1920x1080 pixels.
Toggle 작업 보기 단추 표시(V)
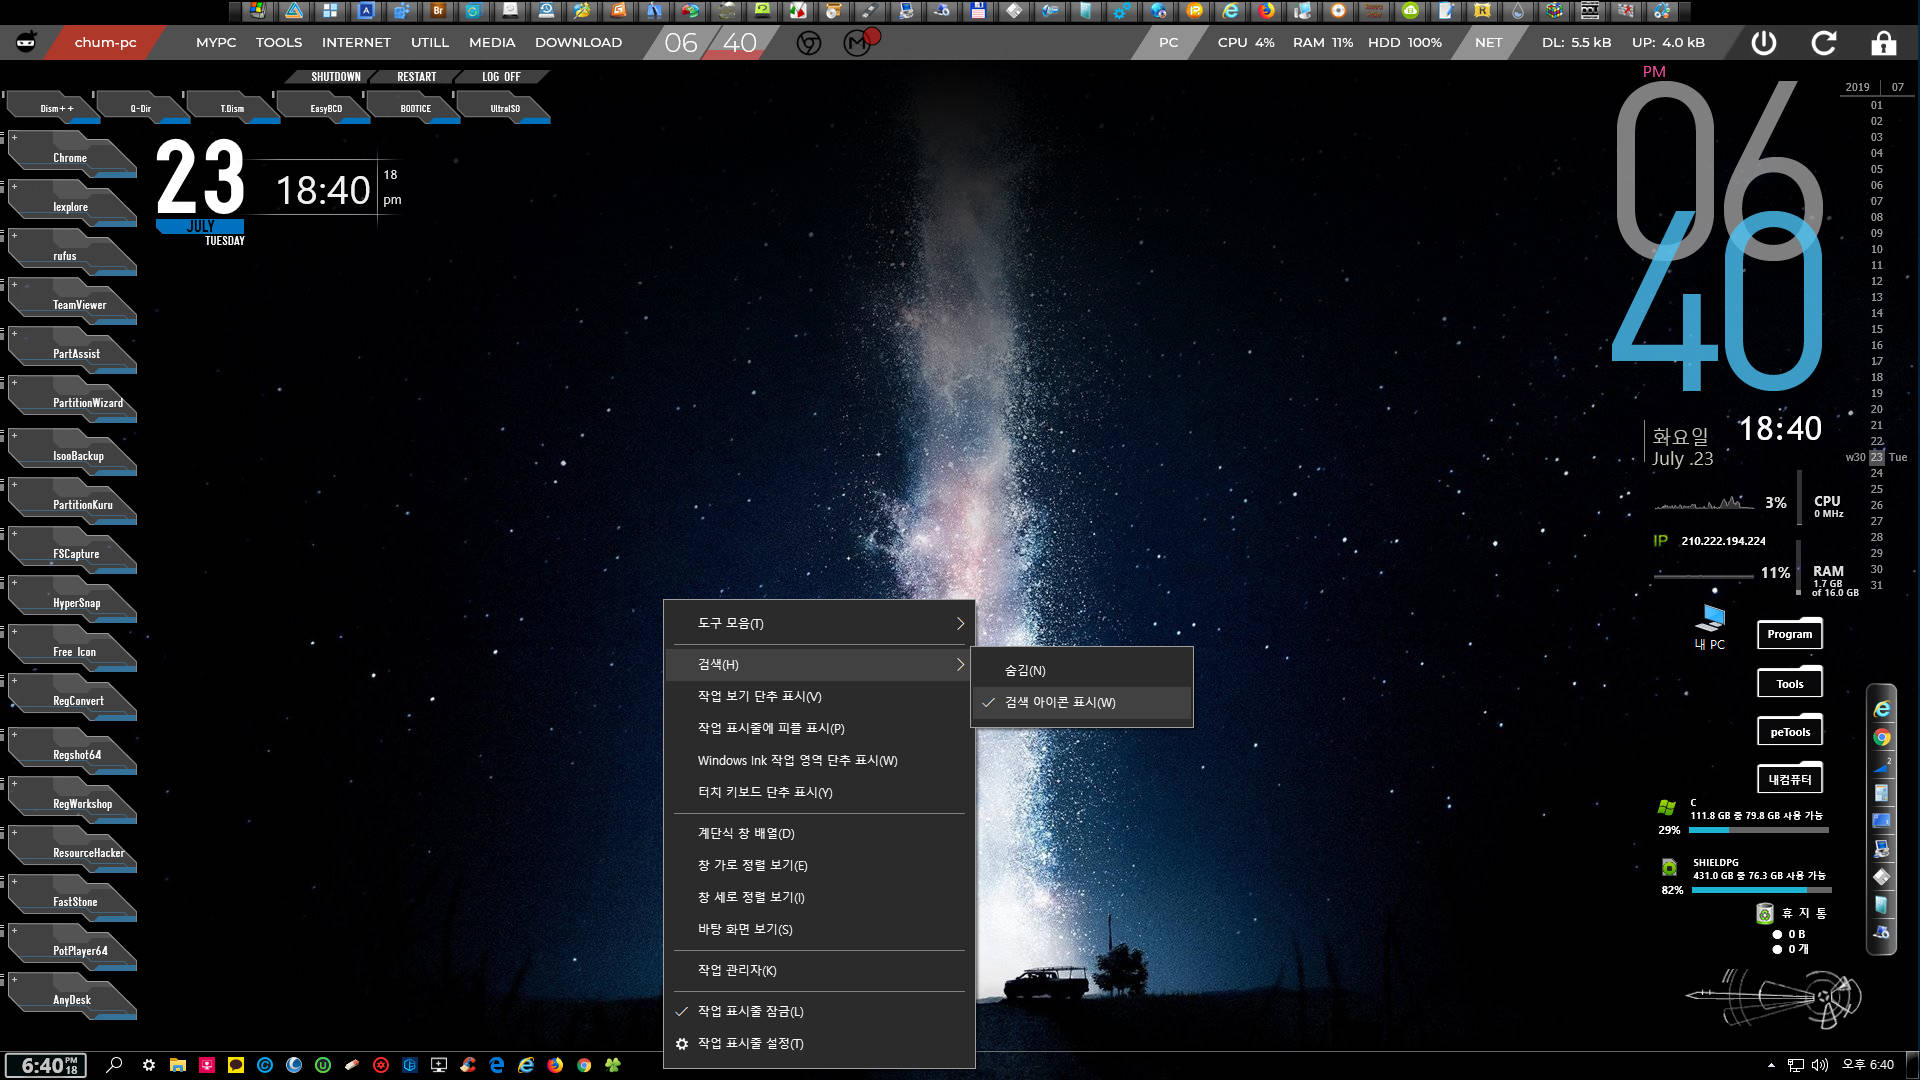coord(820,696)
